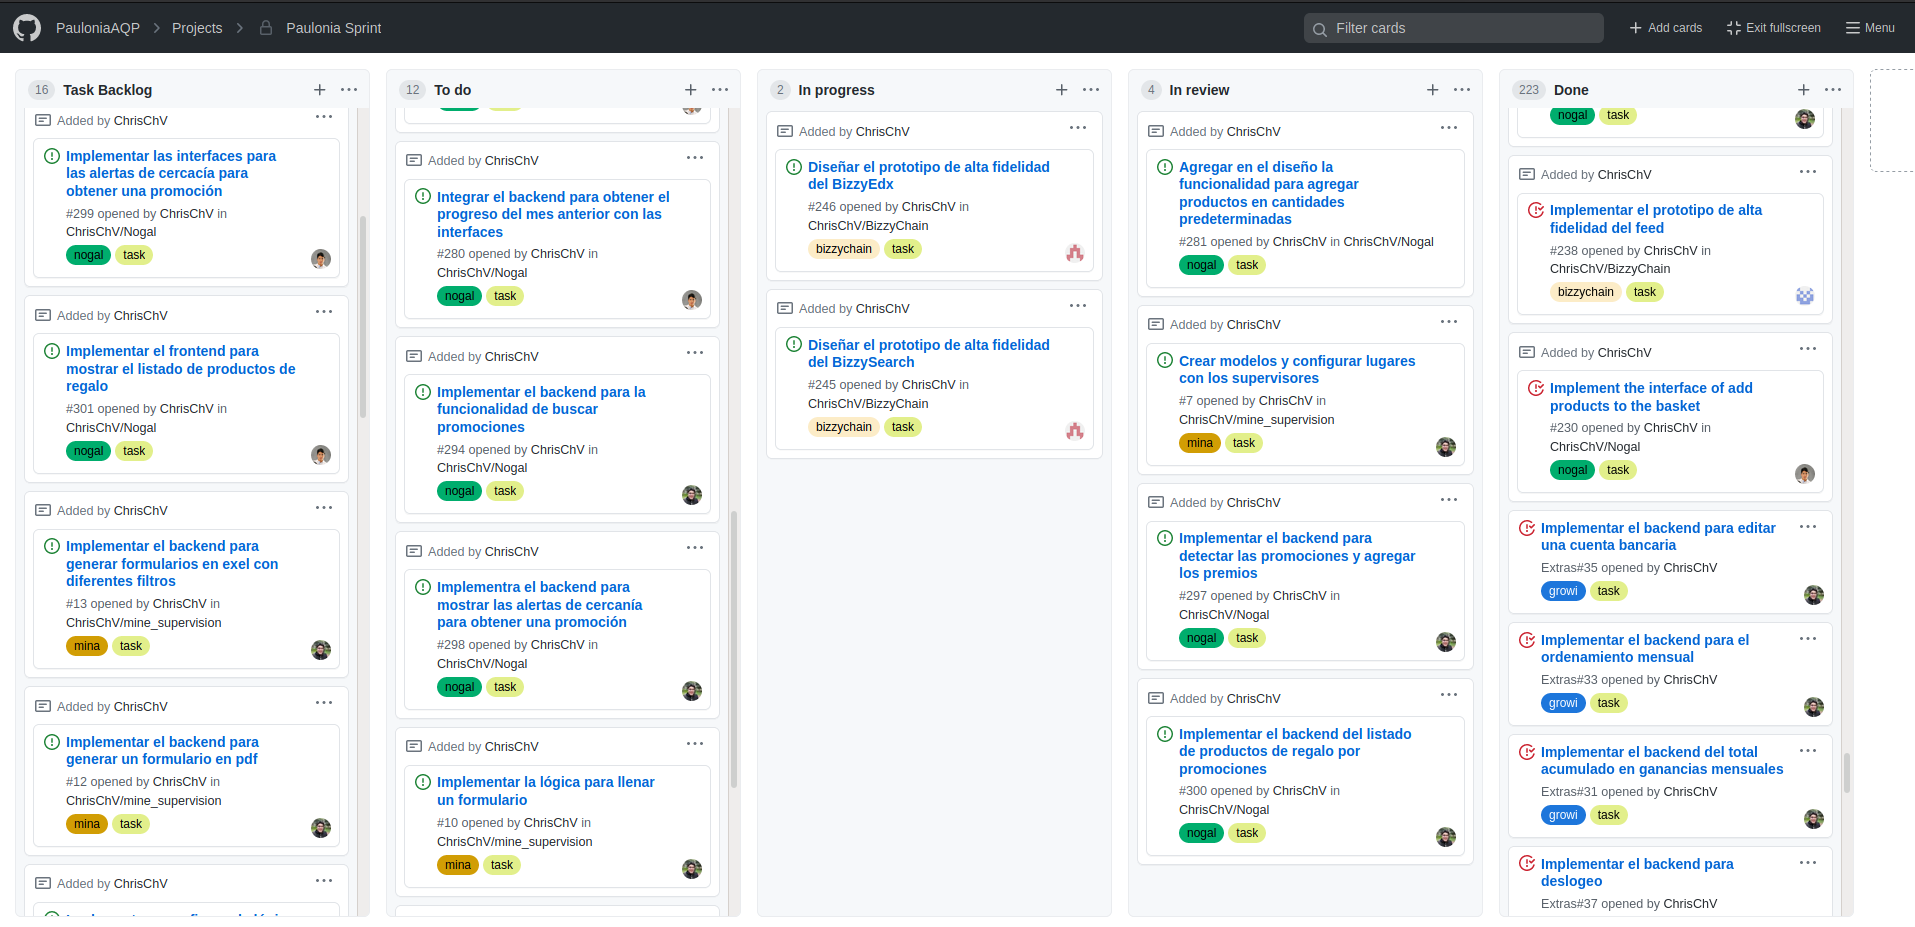Open card menu for 'ordenamiento mensual' card
The image size is (1915, 927).
1808,638
